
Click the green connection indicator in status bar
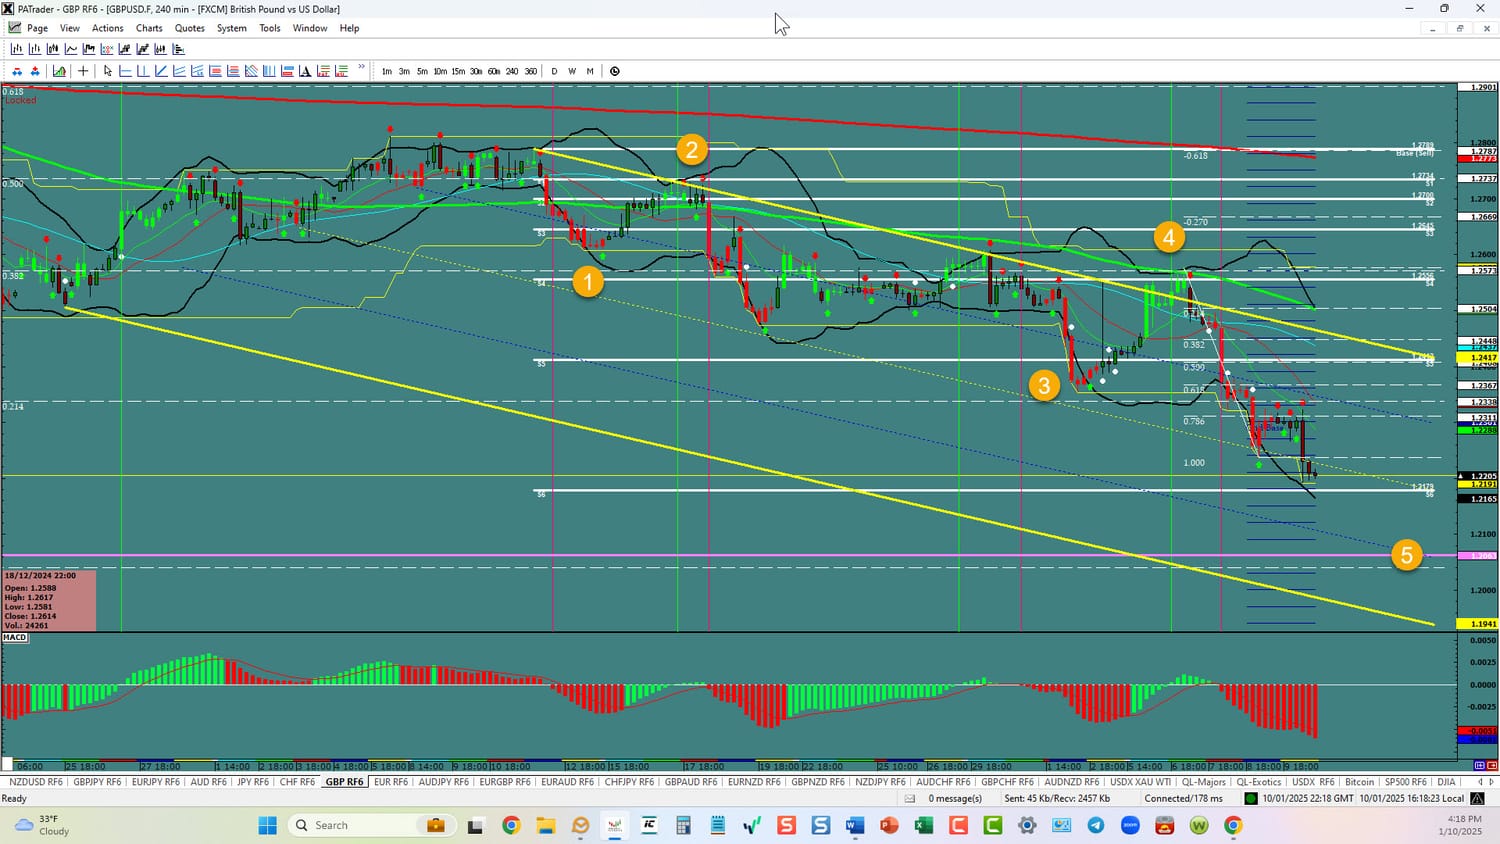[x=1250, y=798]
